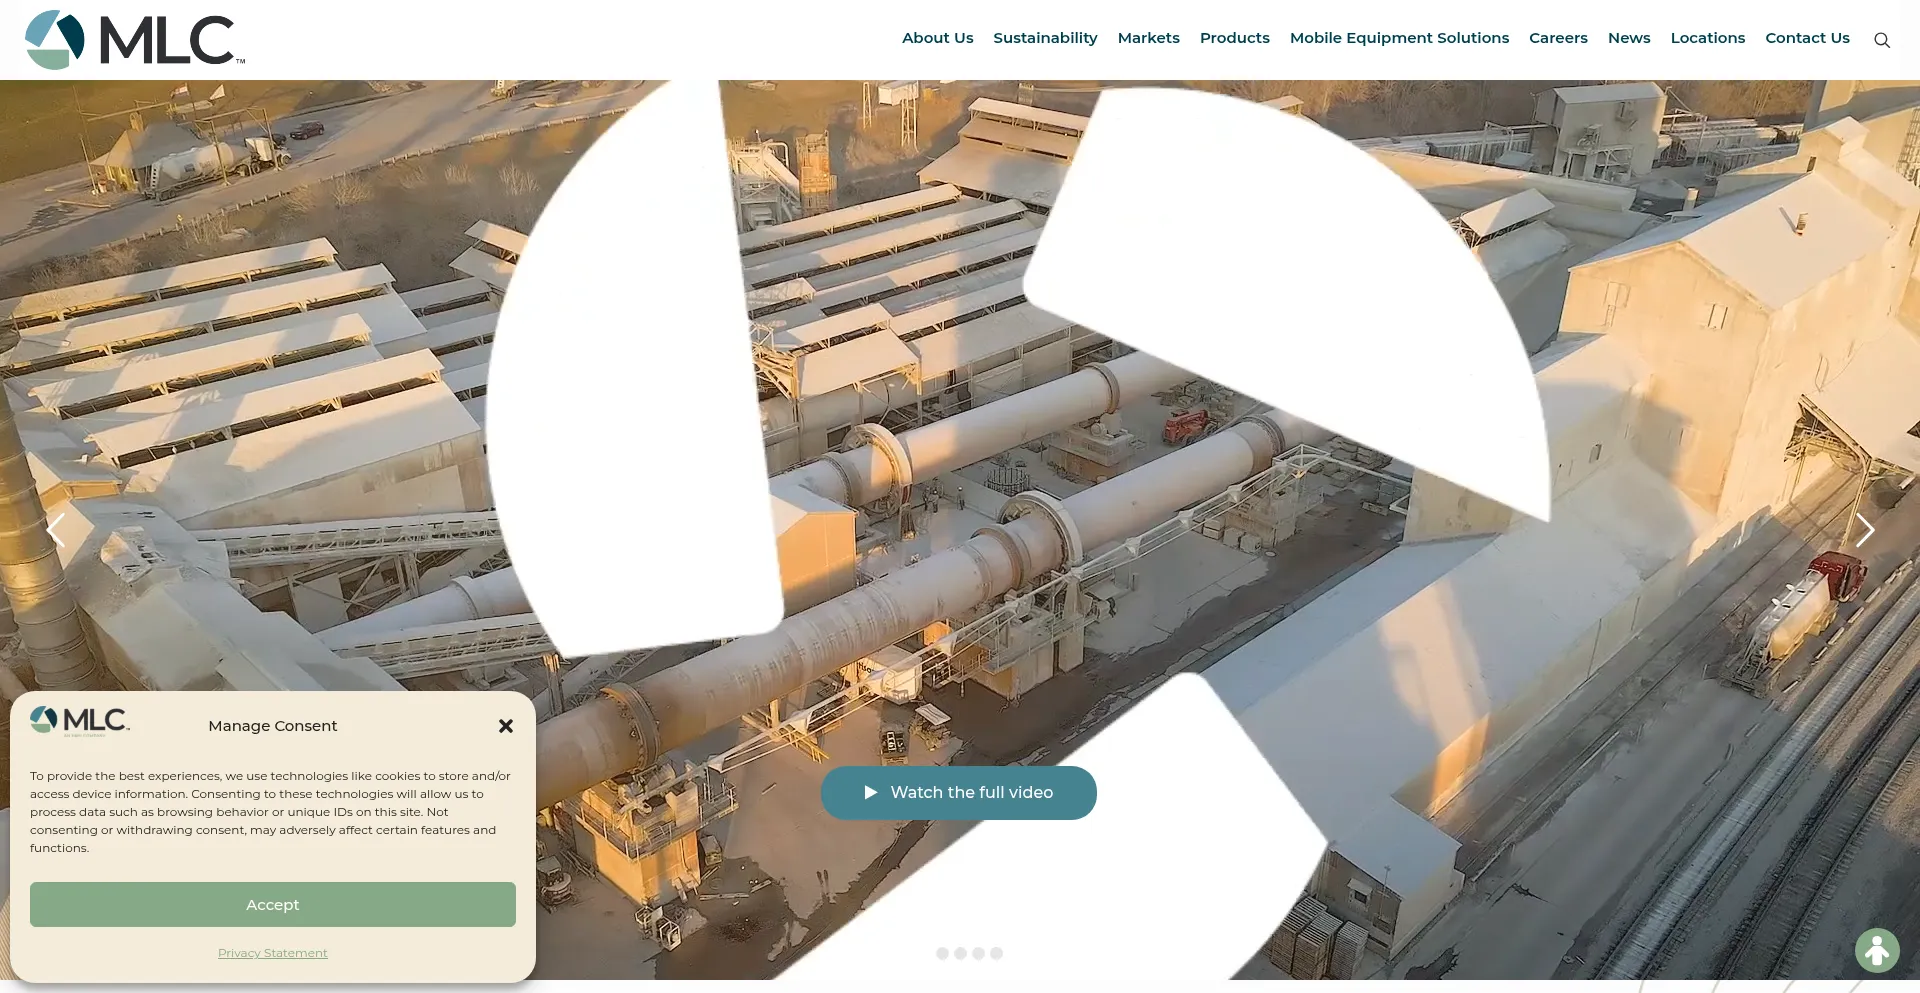Viewport: 1920px width, 993px height.
Task: Accept the cookie consent
Action: click(273, 905)
